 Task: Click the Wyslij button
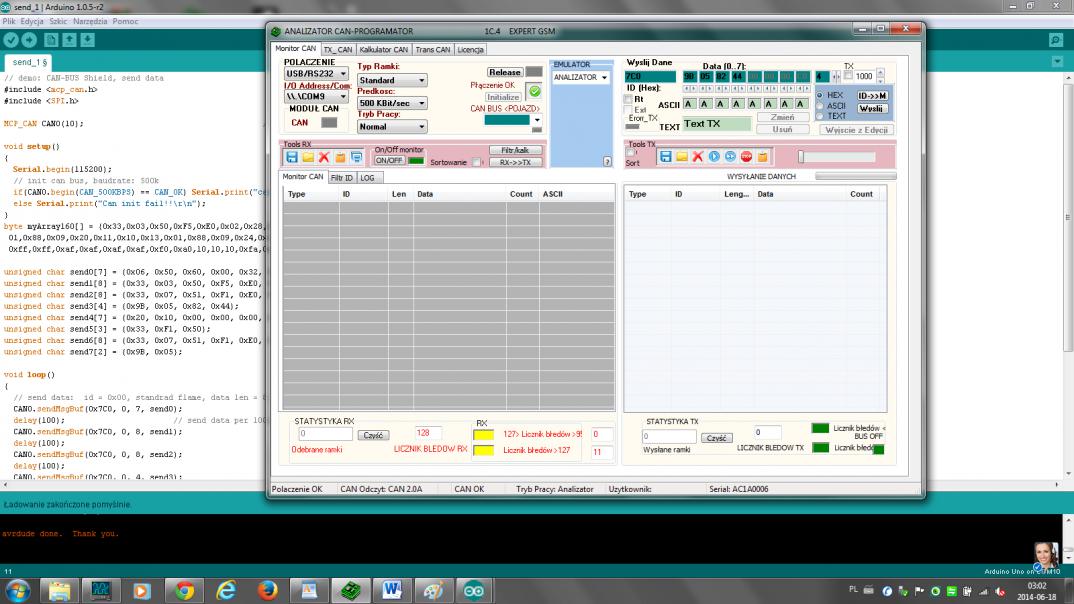872,108
